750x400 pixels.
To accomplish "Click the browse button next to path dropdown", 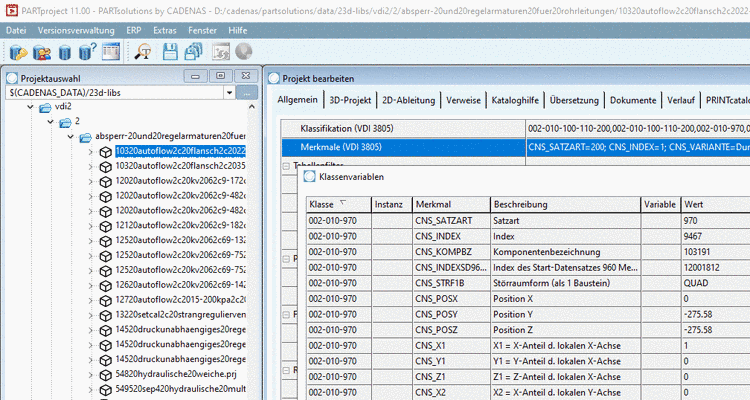I will click(247, 92).
